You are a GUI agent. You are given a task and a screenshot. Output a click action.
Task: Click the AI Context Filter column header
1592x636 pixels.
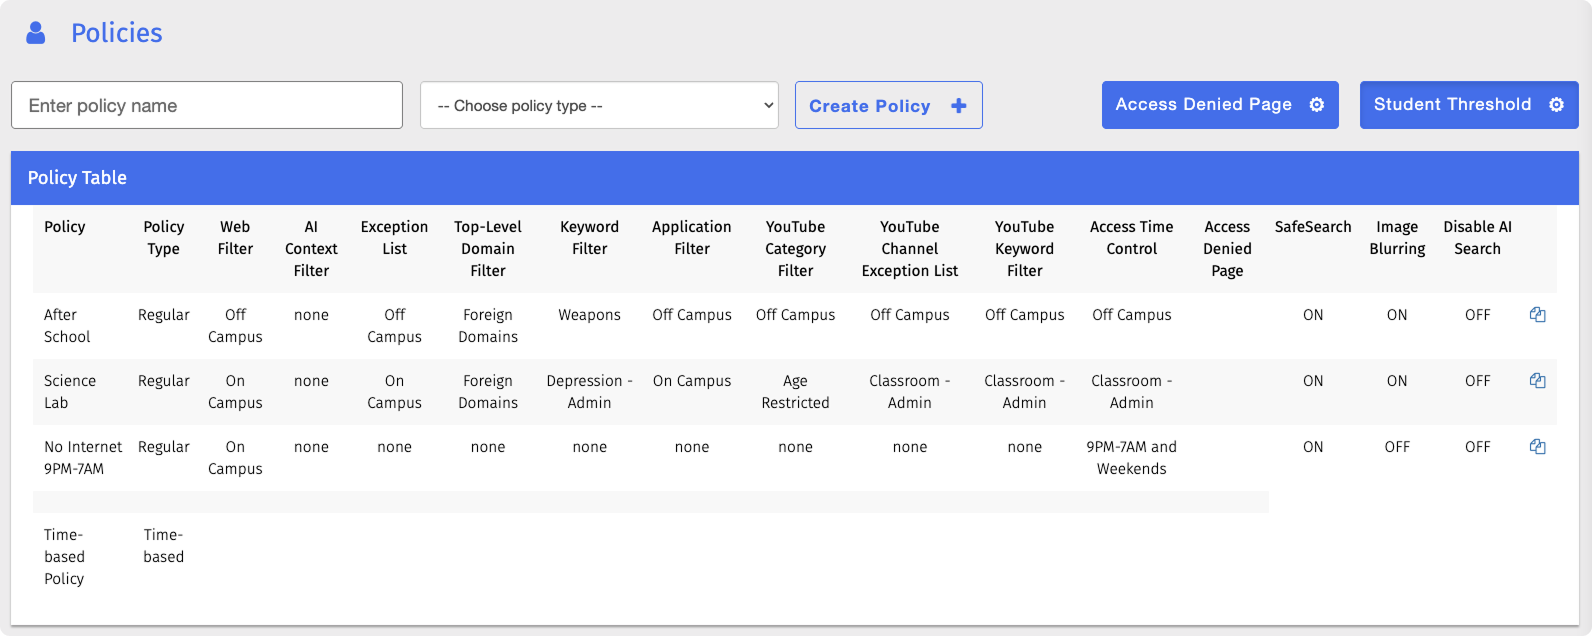[311, 249]
